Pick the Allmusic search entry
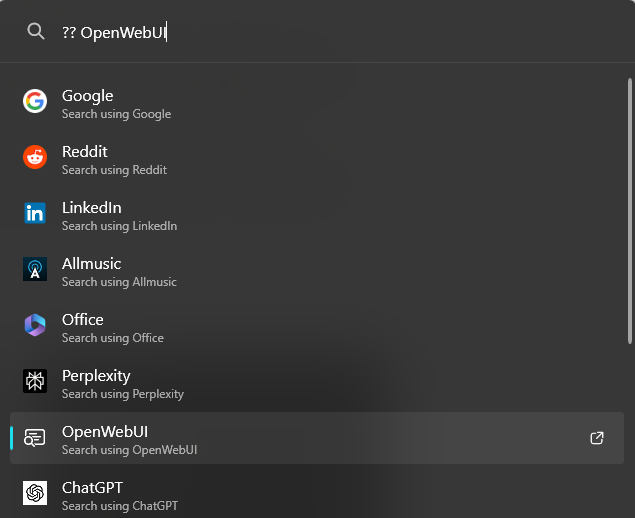 tap(317, 272)
